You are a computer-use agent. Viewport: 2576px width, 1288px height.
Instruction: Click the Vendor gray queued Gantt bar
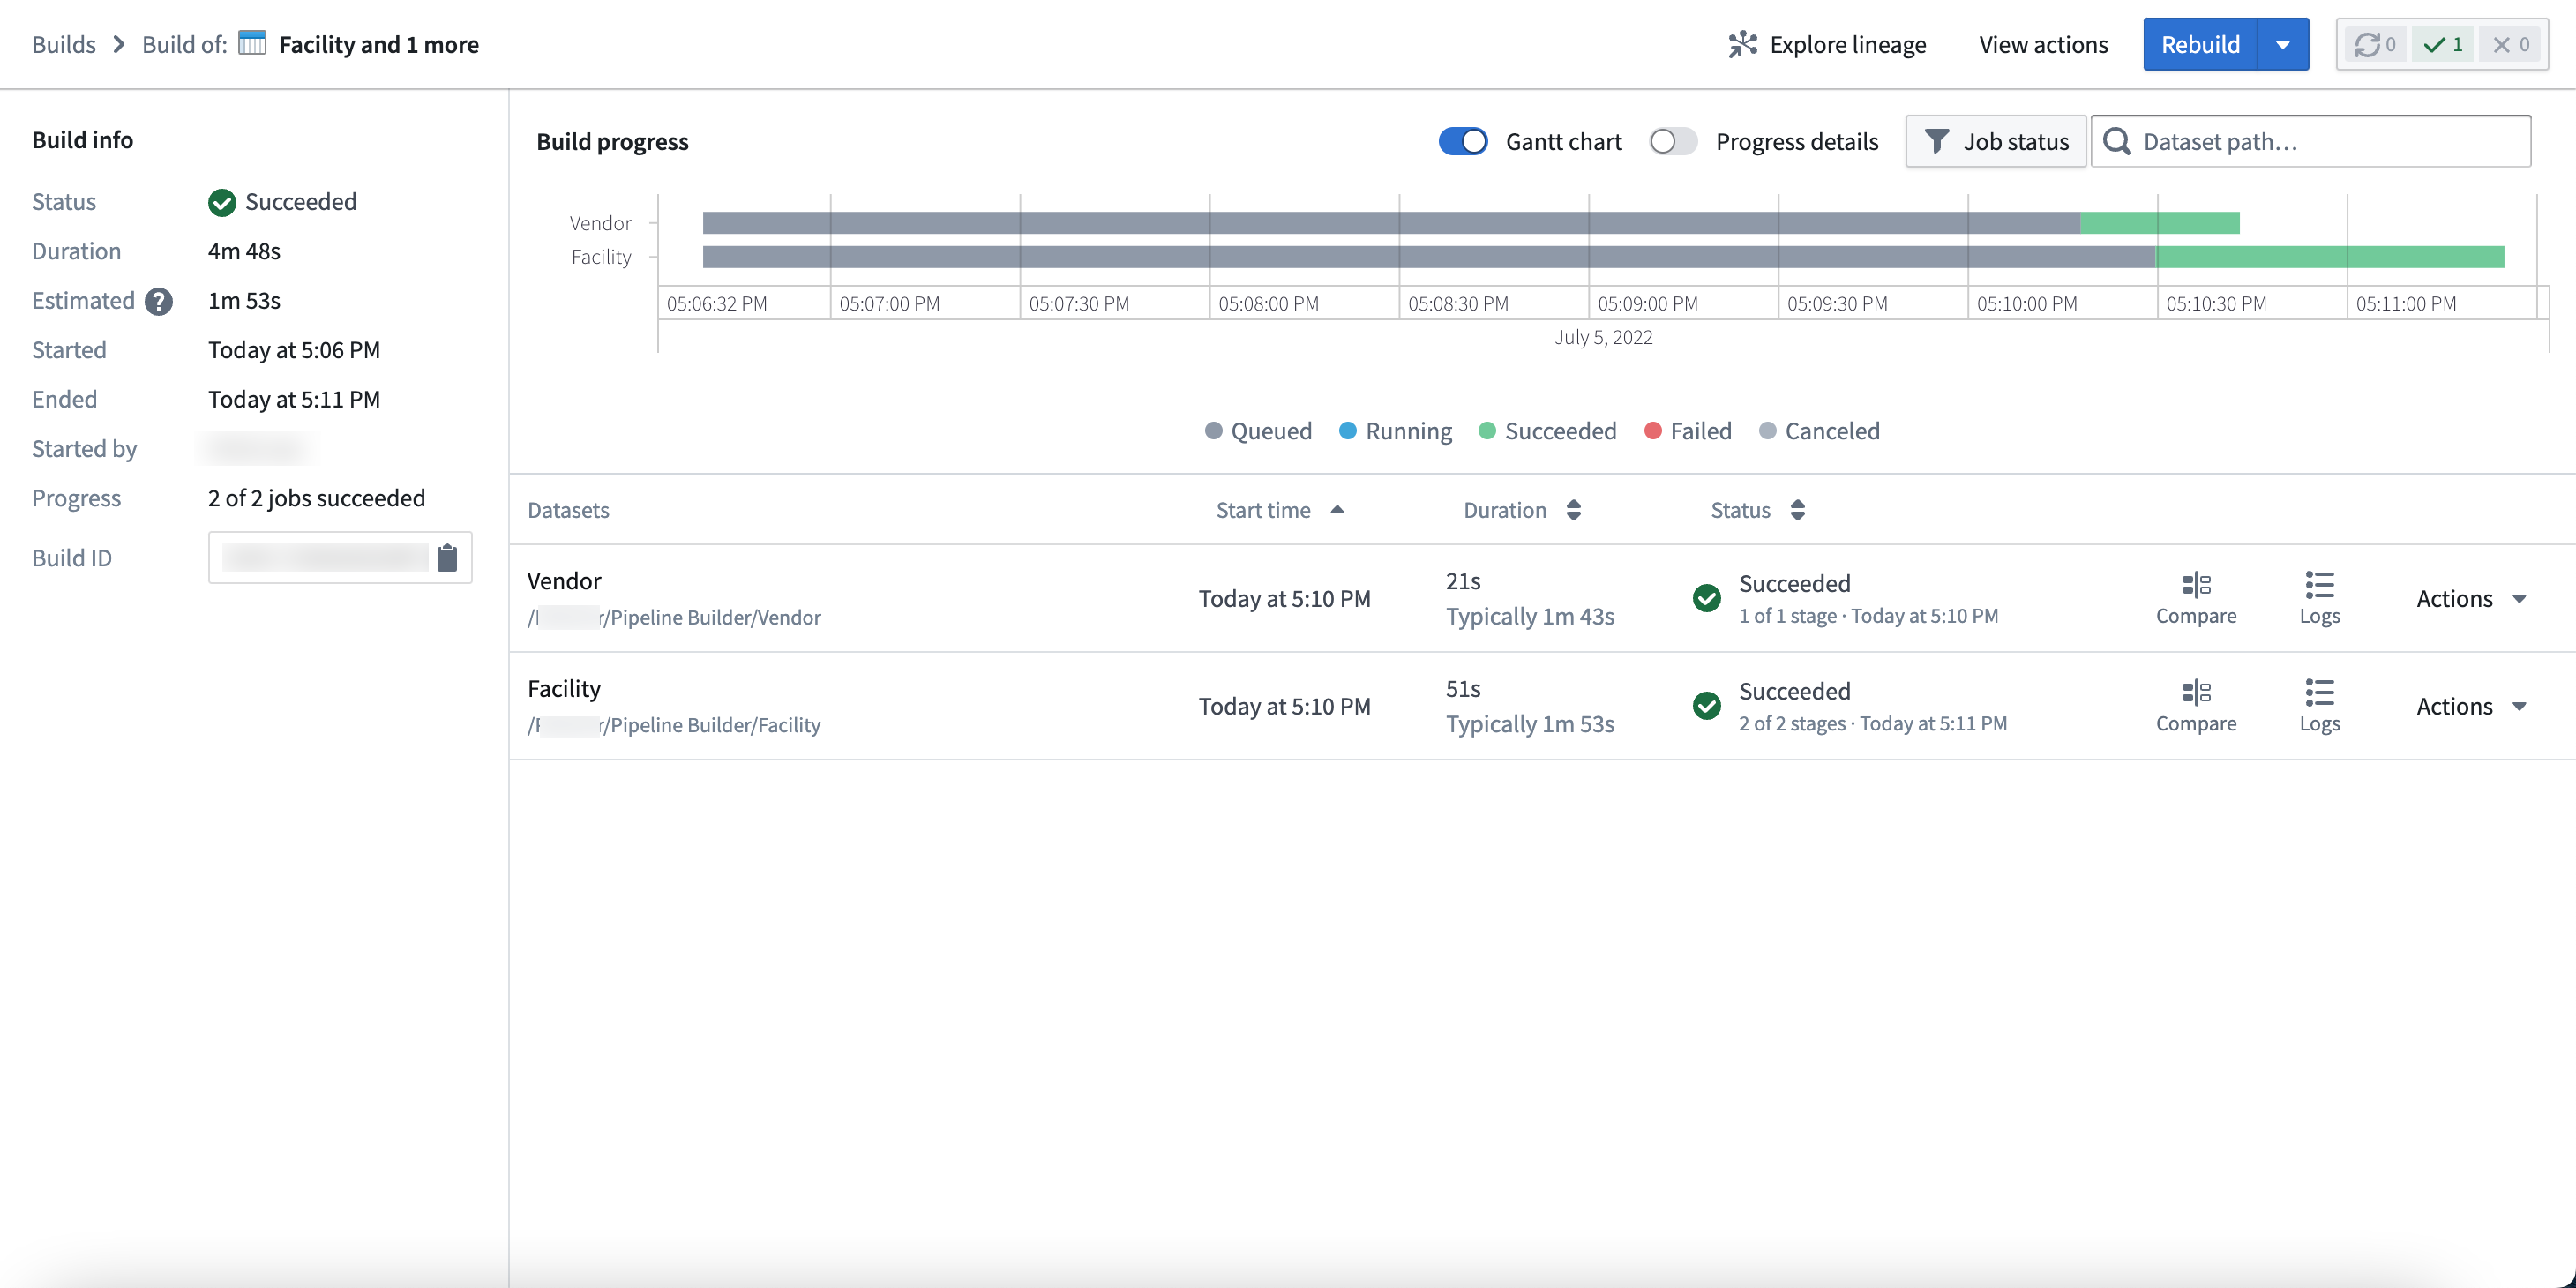(1391, 223)
